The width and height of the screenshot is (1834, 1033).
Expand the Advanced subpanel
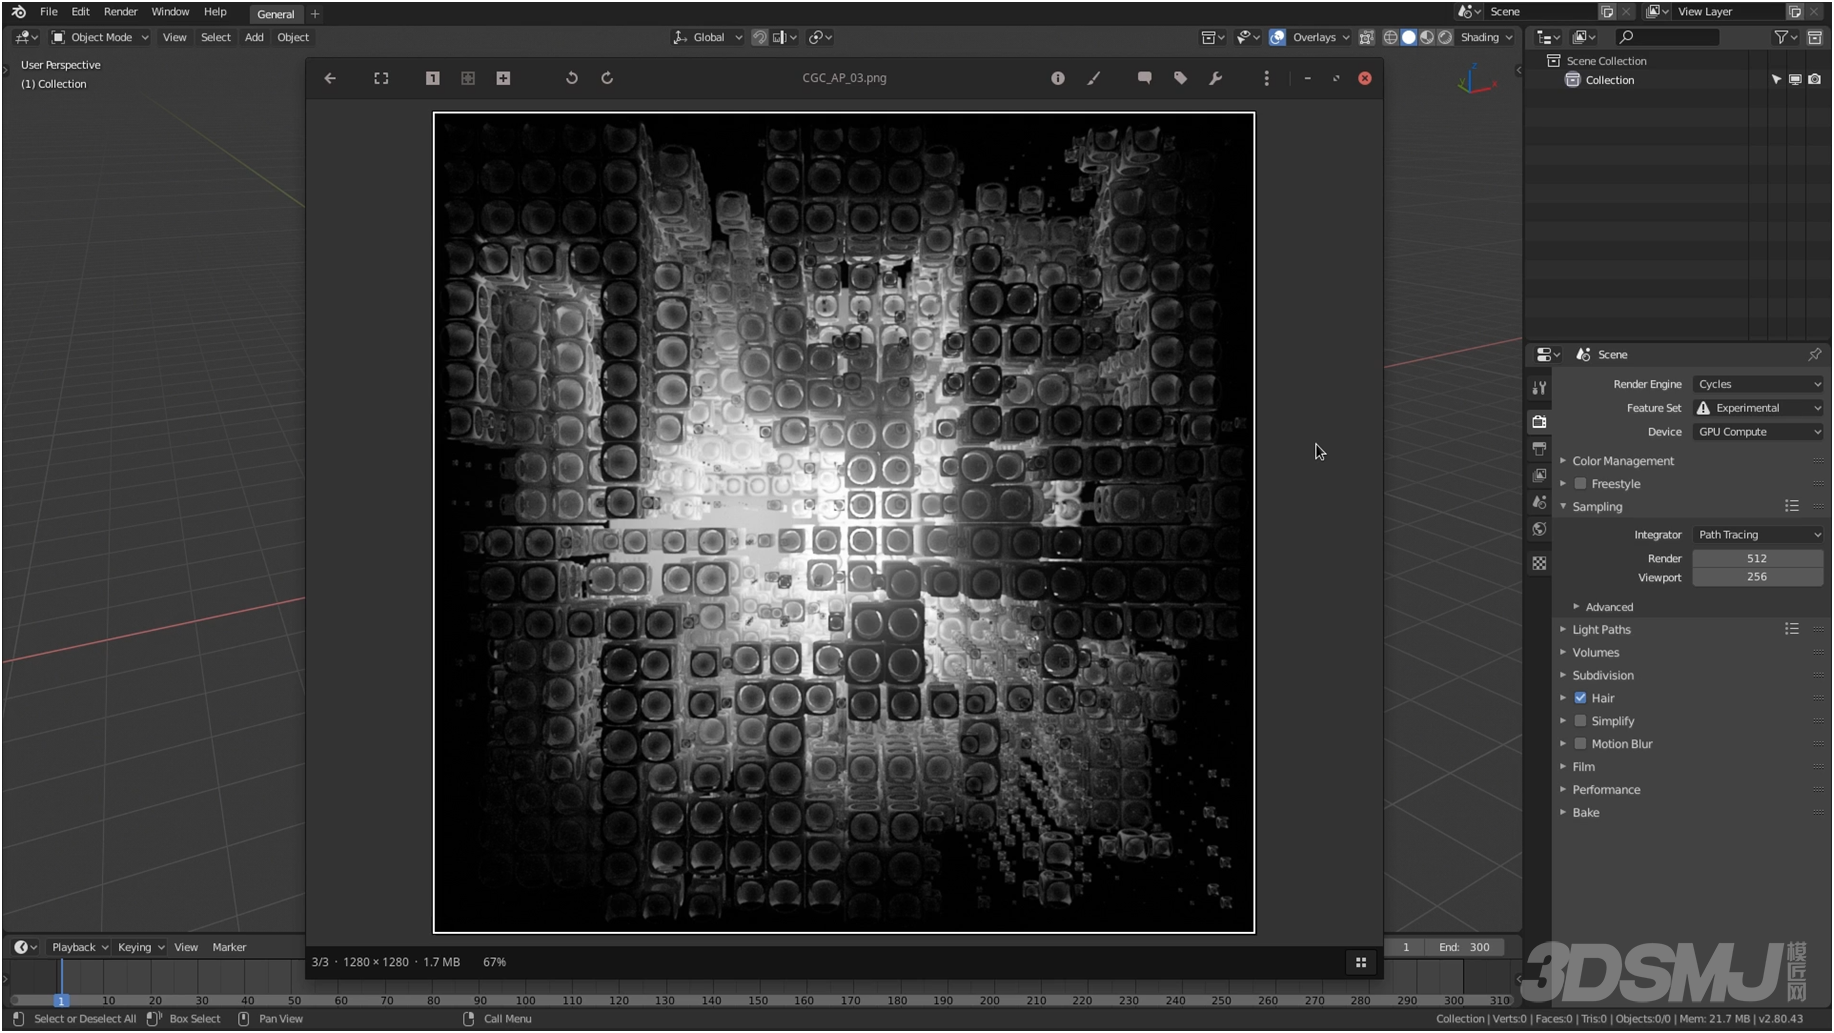tap(1608, 607)
